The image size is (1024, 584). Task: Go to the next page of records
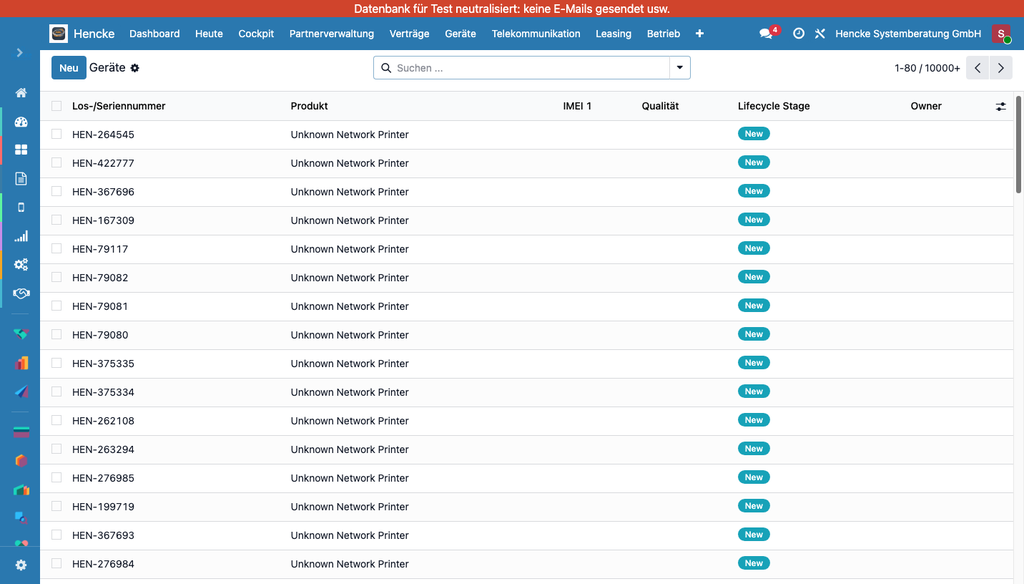click(x=1001, y=68)
